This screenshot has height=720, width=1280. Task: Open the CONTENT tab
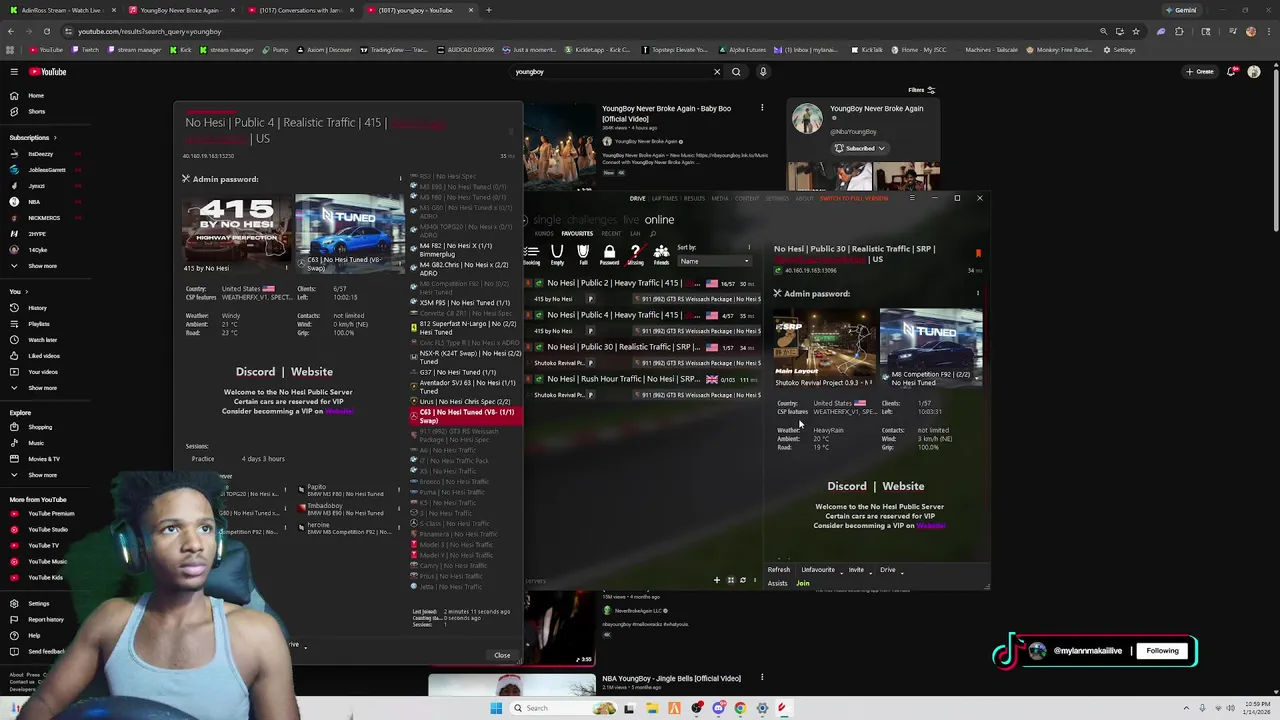(x=747, y=198)
